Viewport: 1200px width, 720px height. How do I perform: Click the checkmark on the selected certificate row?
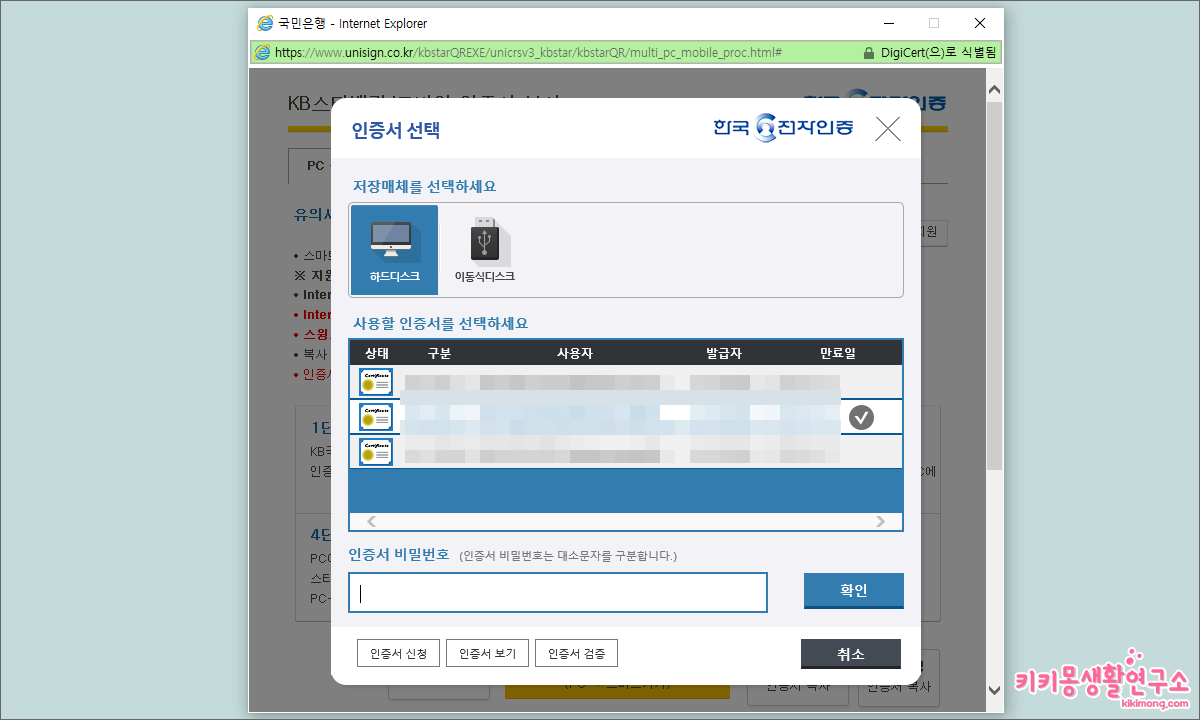(x=861, y=417)
